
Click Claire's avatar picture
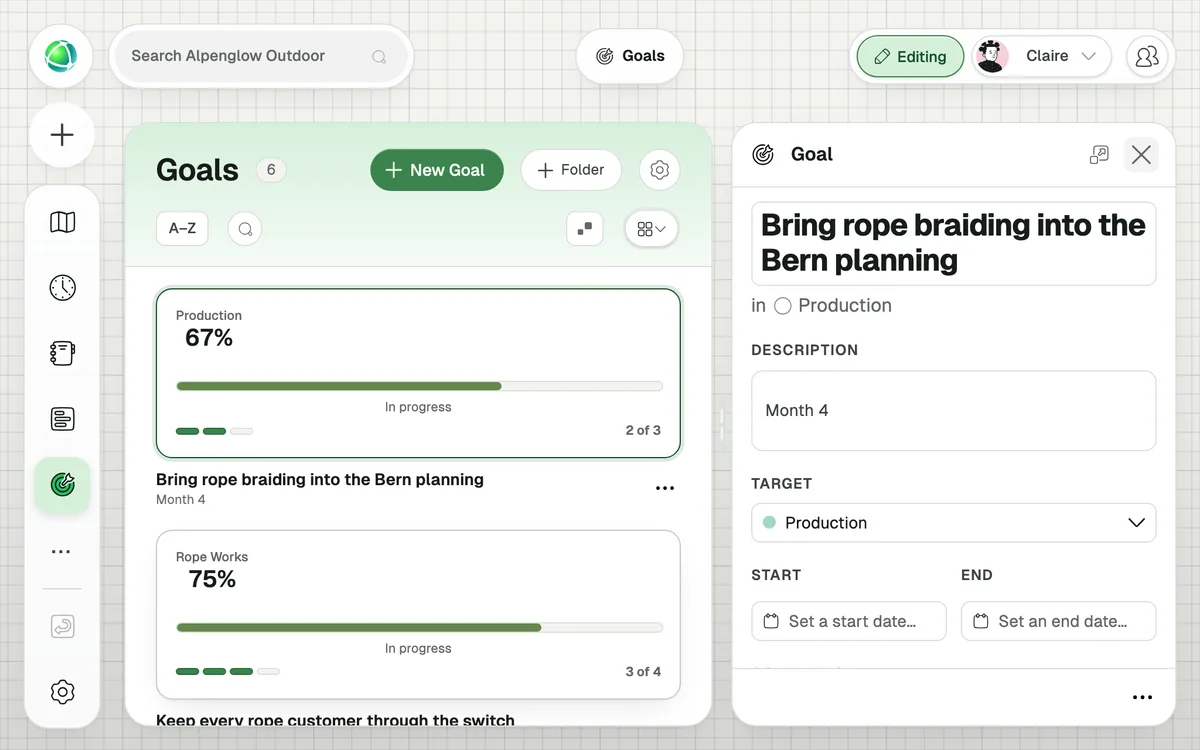coord(991,56)
